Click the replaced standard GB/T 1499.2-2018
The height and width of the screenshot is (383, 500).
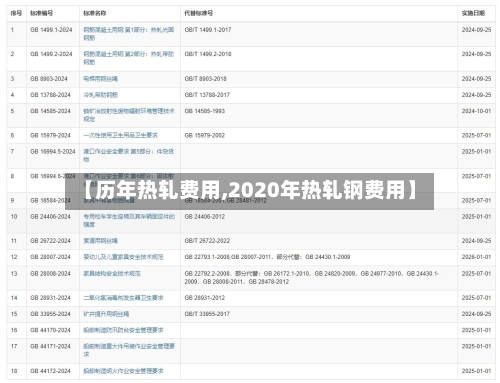[208, 54]
